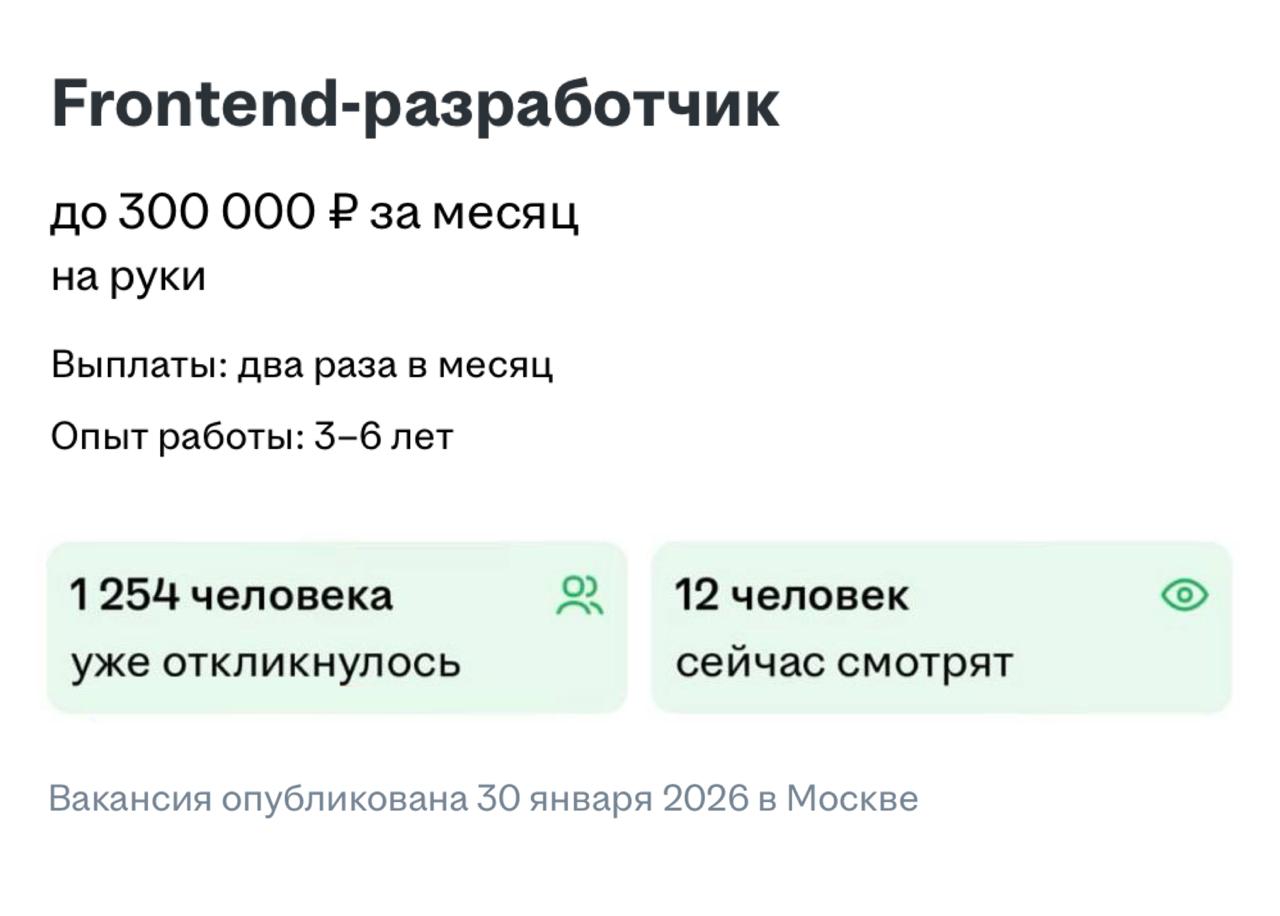Click the сейчас смотрят caption

point(844,663)
